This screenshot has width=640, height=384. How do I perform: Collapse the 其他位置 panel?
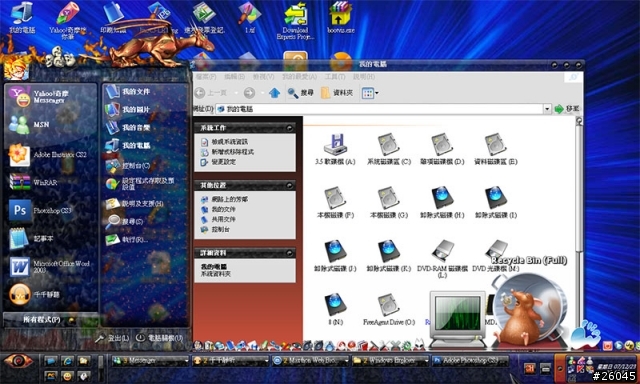(x=289, y=185)
